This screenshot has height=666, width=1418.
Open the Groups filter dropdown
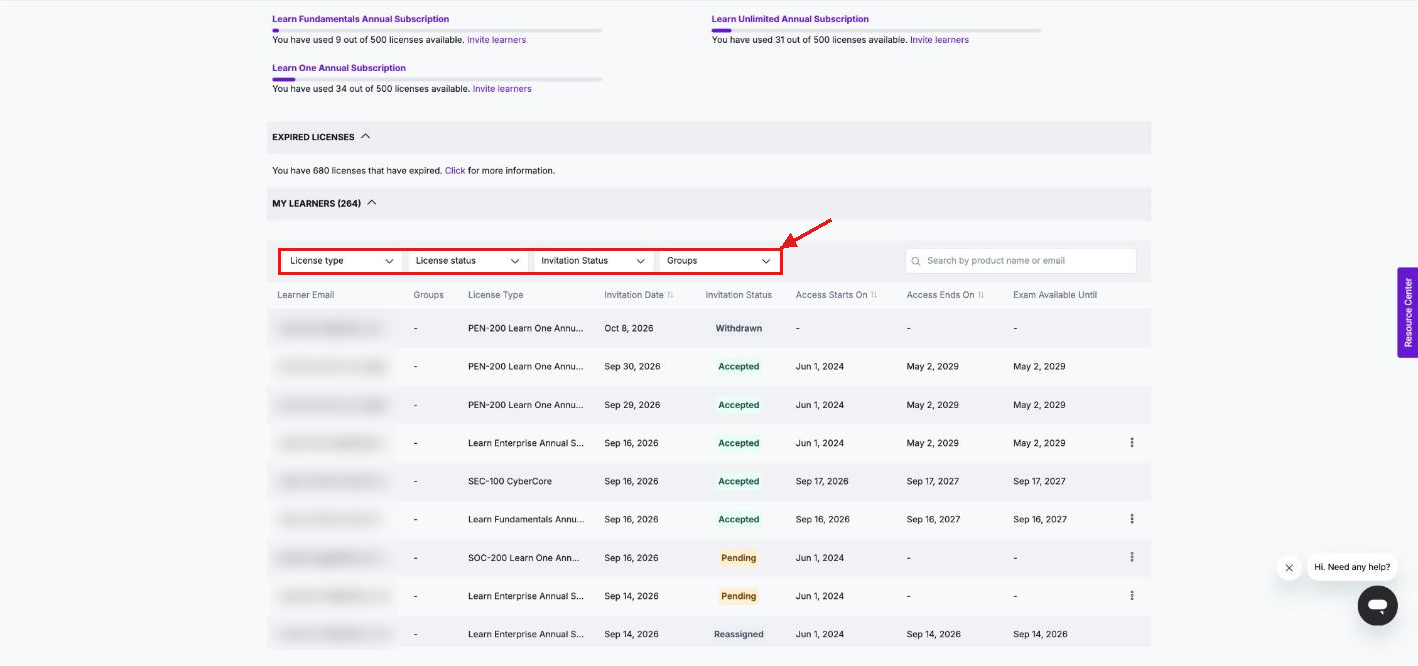[x=719, y=261]
